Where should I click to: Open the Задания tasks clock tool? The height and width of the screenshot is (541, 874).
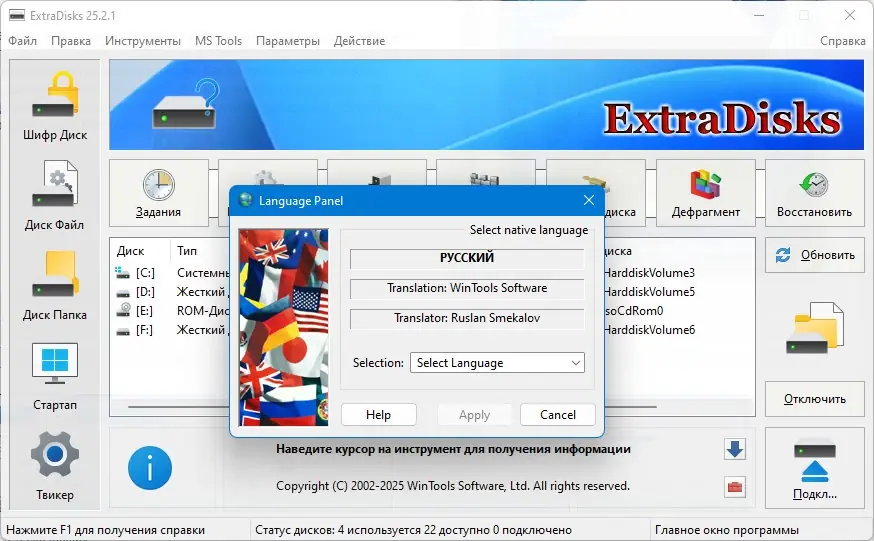pyautogui.click(x=159, y=193)
